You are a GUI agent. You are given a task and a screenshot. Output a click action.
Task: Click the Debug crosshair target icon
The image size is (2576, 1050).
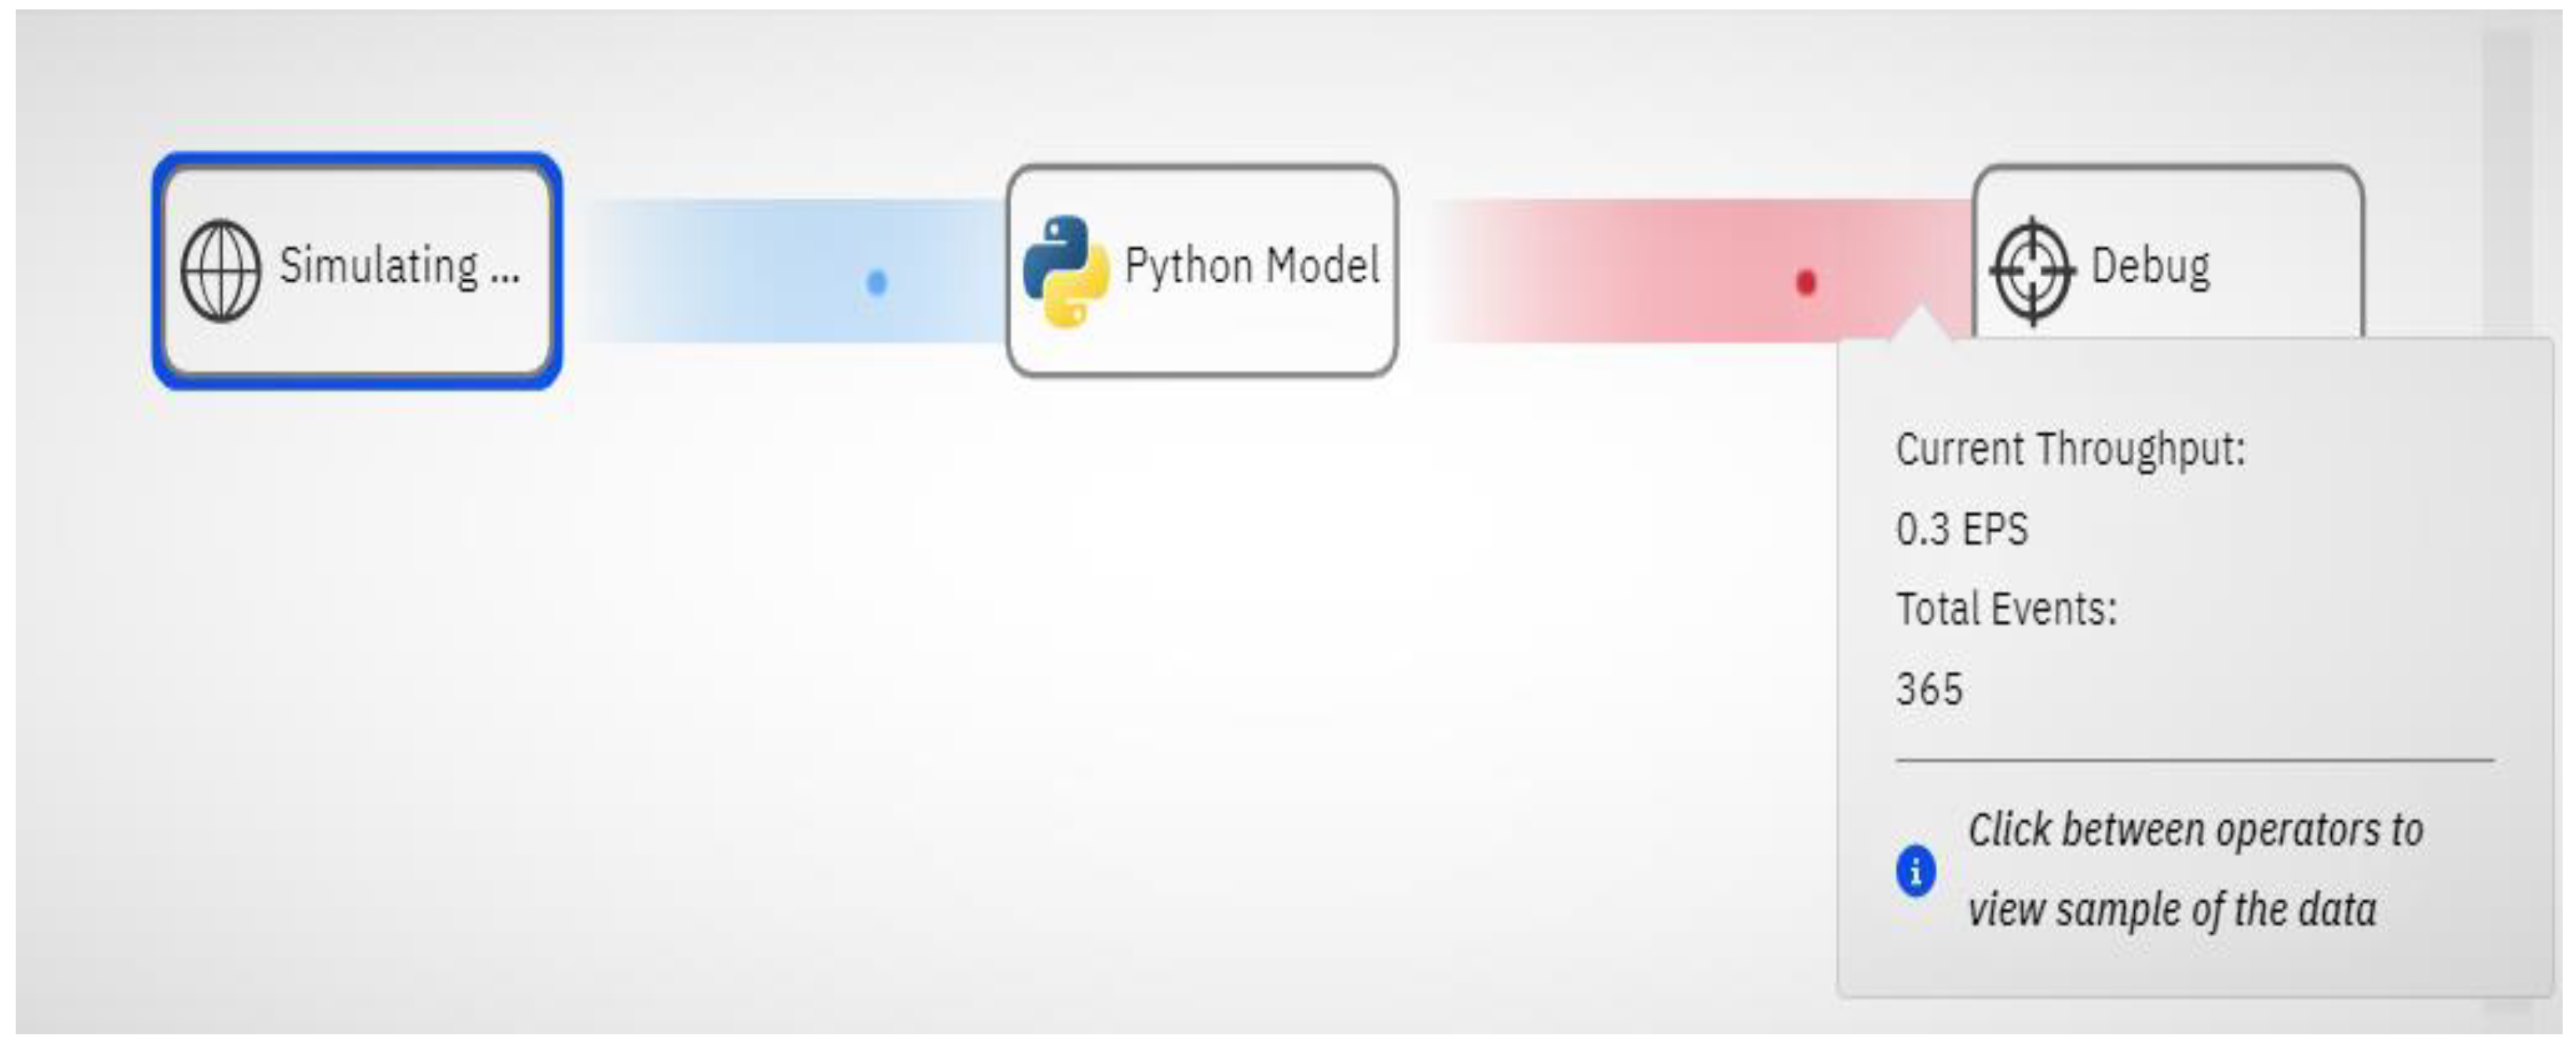point(2033,270)
